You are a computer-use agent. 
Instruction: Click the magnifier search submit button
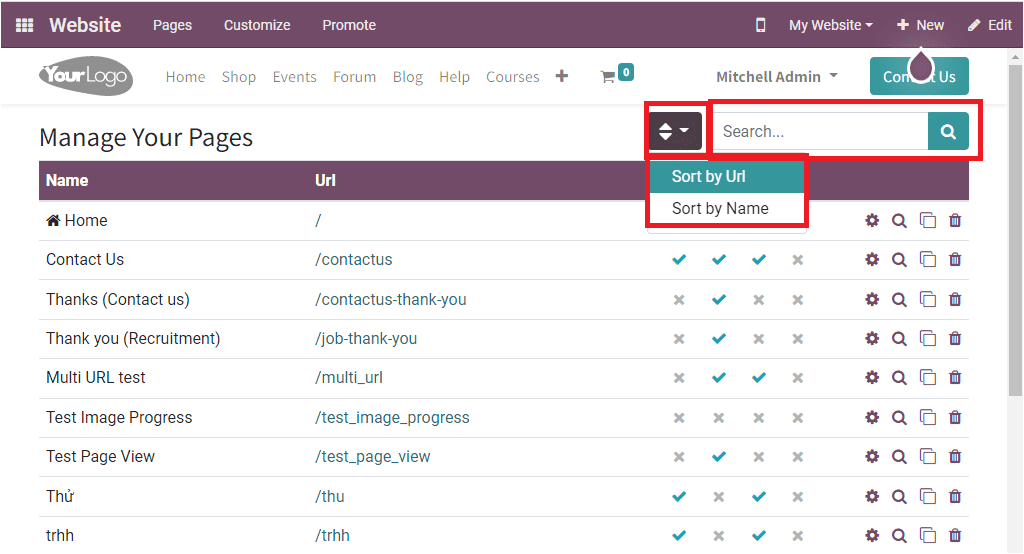(948, 131)
